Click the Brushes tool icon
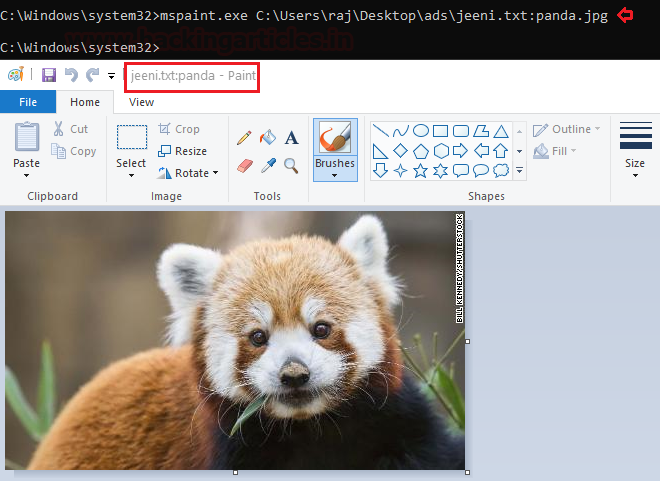660x481 pixels. (335, 137)
